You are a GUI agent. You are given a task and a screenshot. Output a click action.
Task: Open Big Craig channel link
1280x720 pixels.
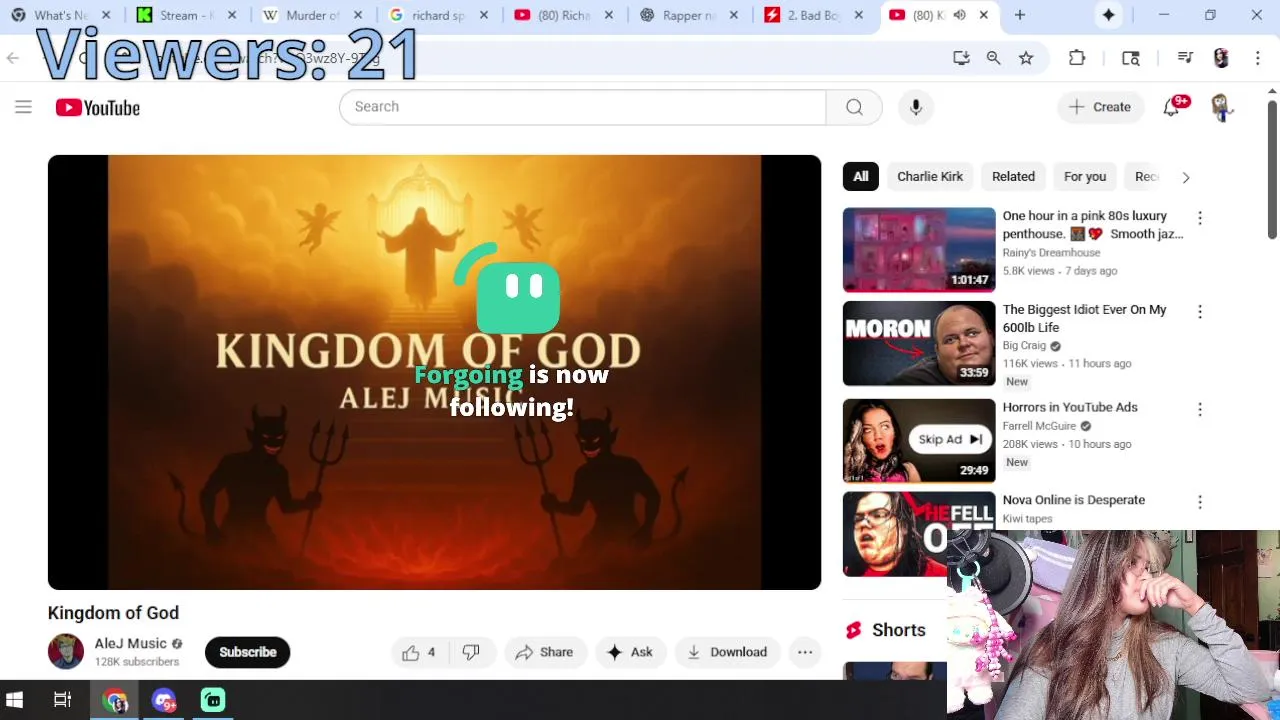[1025, 346]
